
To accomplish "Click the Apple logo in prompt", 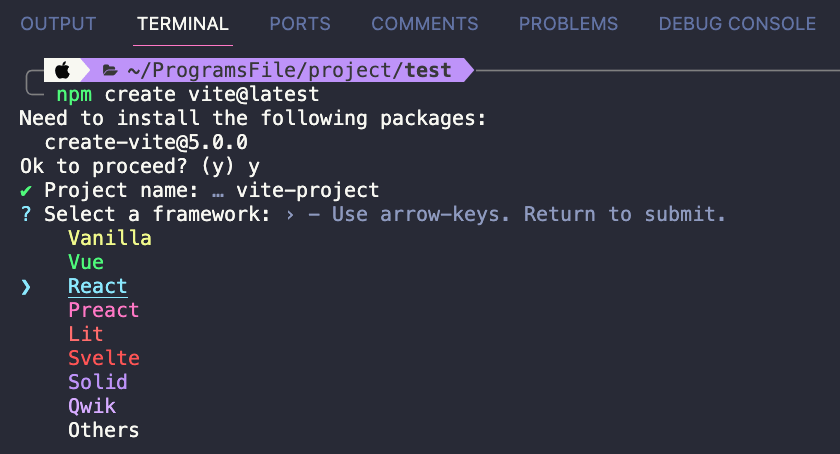I will coord(63,70).
